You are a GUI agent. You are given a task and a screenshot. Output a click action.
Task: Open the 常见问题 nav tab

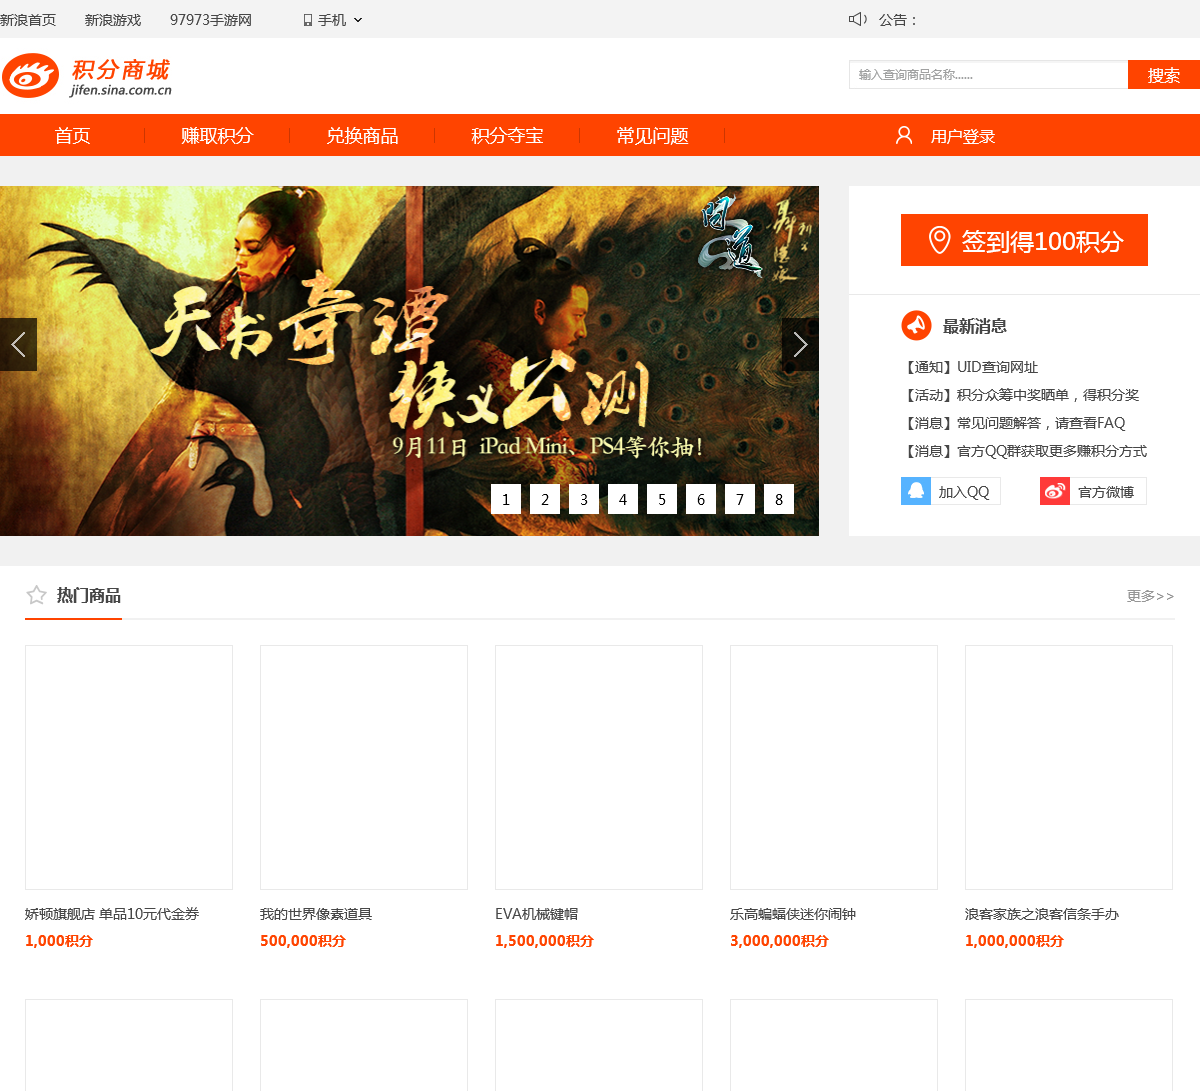(x=652, y=135)
